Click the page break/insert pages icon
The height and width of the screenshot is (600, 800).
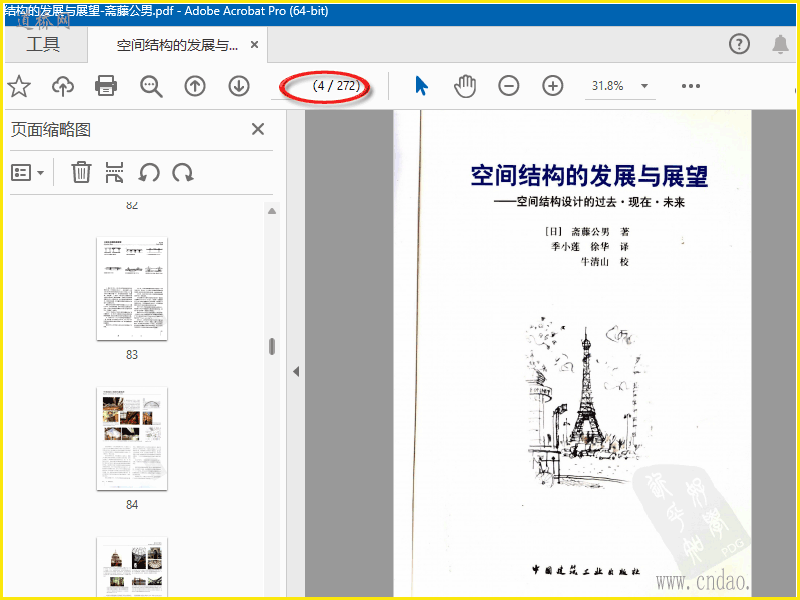coord(114,172)
